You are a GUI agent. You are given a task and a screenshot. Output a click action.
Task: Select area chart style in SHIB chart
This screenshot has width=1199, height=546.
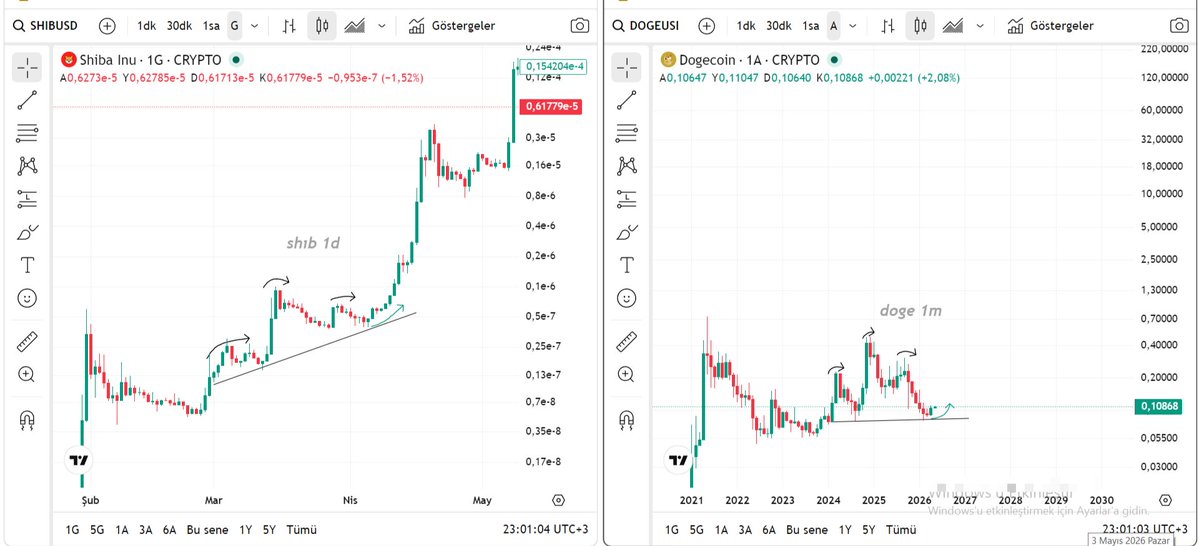354,26
